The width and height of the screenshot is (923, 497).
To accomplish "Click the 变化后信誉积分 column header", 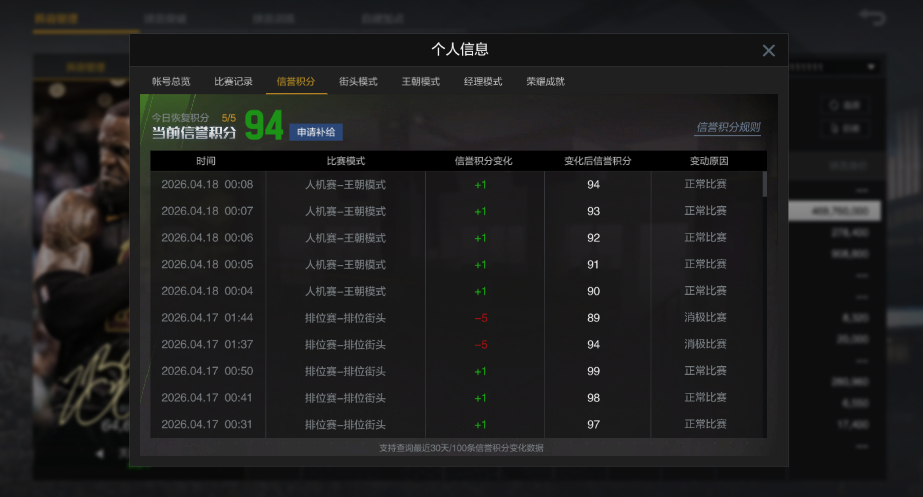I will [x=597, y=161].
